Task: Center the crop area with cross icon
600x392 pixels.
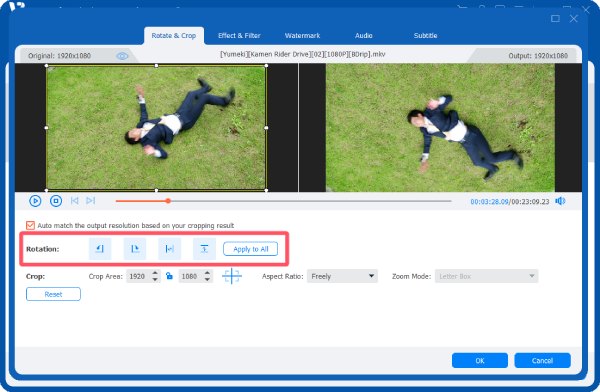Action: tap(232, 276)
